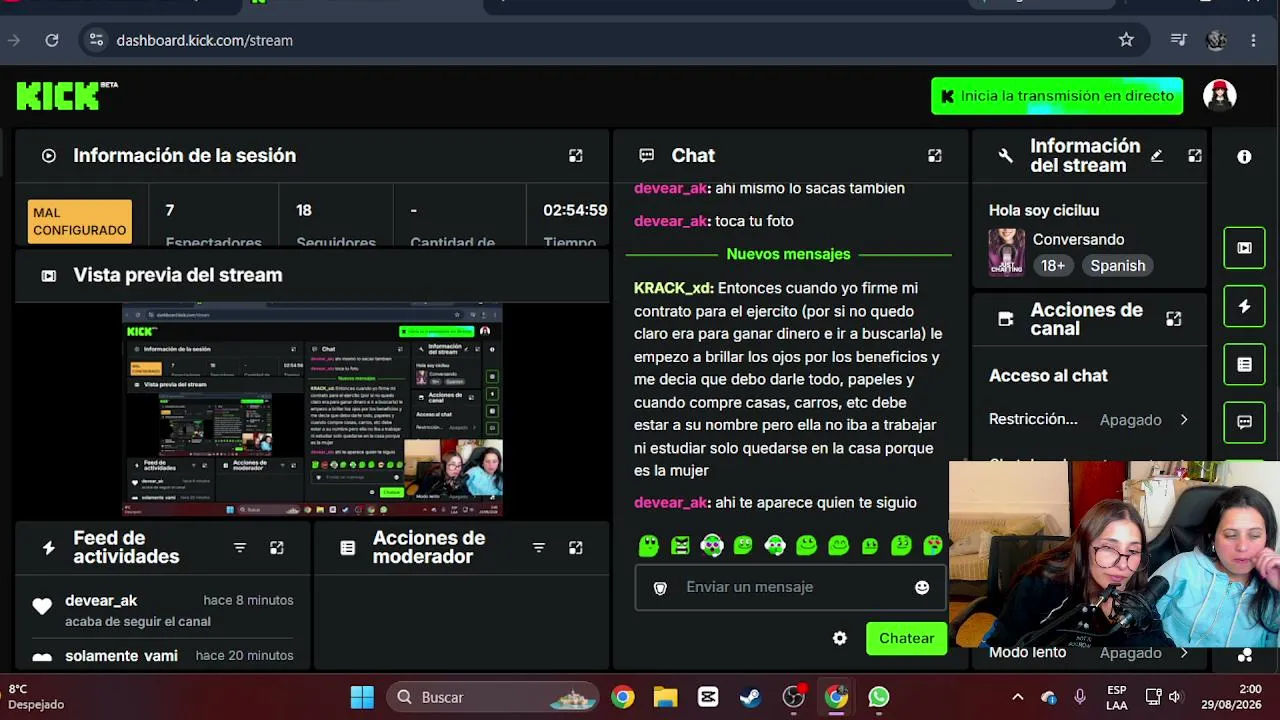
Task: Click the chat identity badge icon
Action: (x=660, y=588)
